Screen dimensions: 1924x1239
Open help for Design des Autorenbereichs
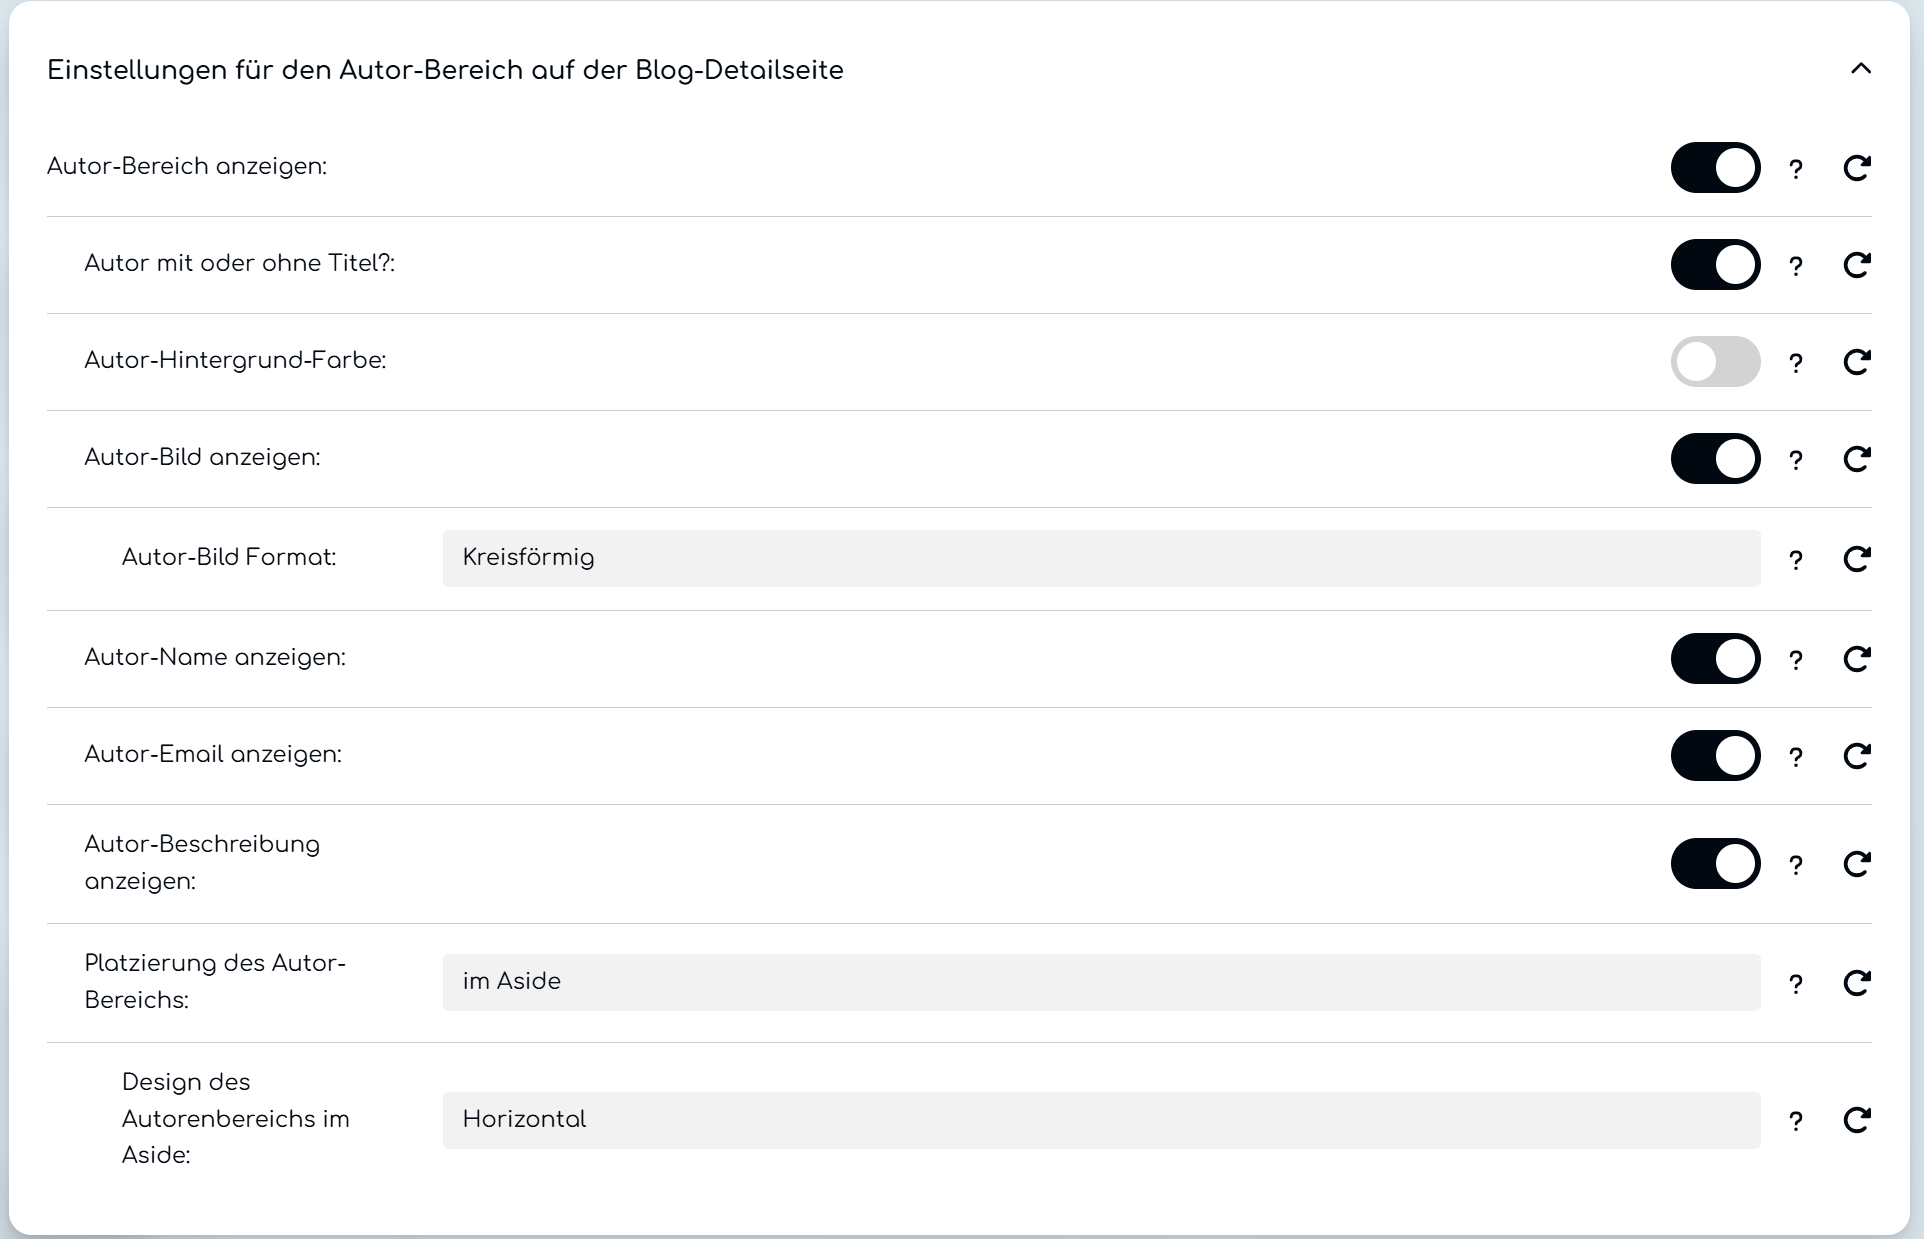[1796, 1121]
